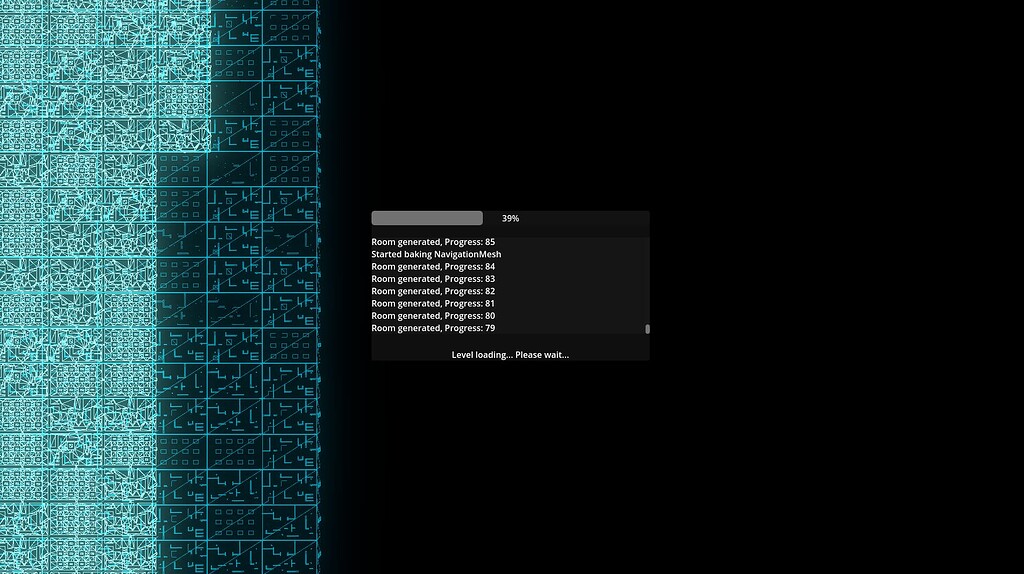Click the 'Room generated, Progress: 82' line

[433, 291]
